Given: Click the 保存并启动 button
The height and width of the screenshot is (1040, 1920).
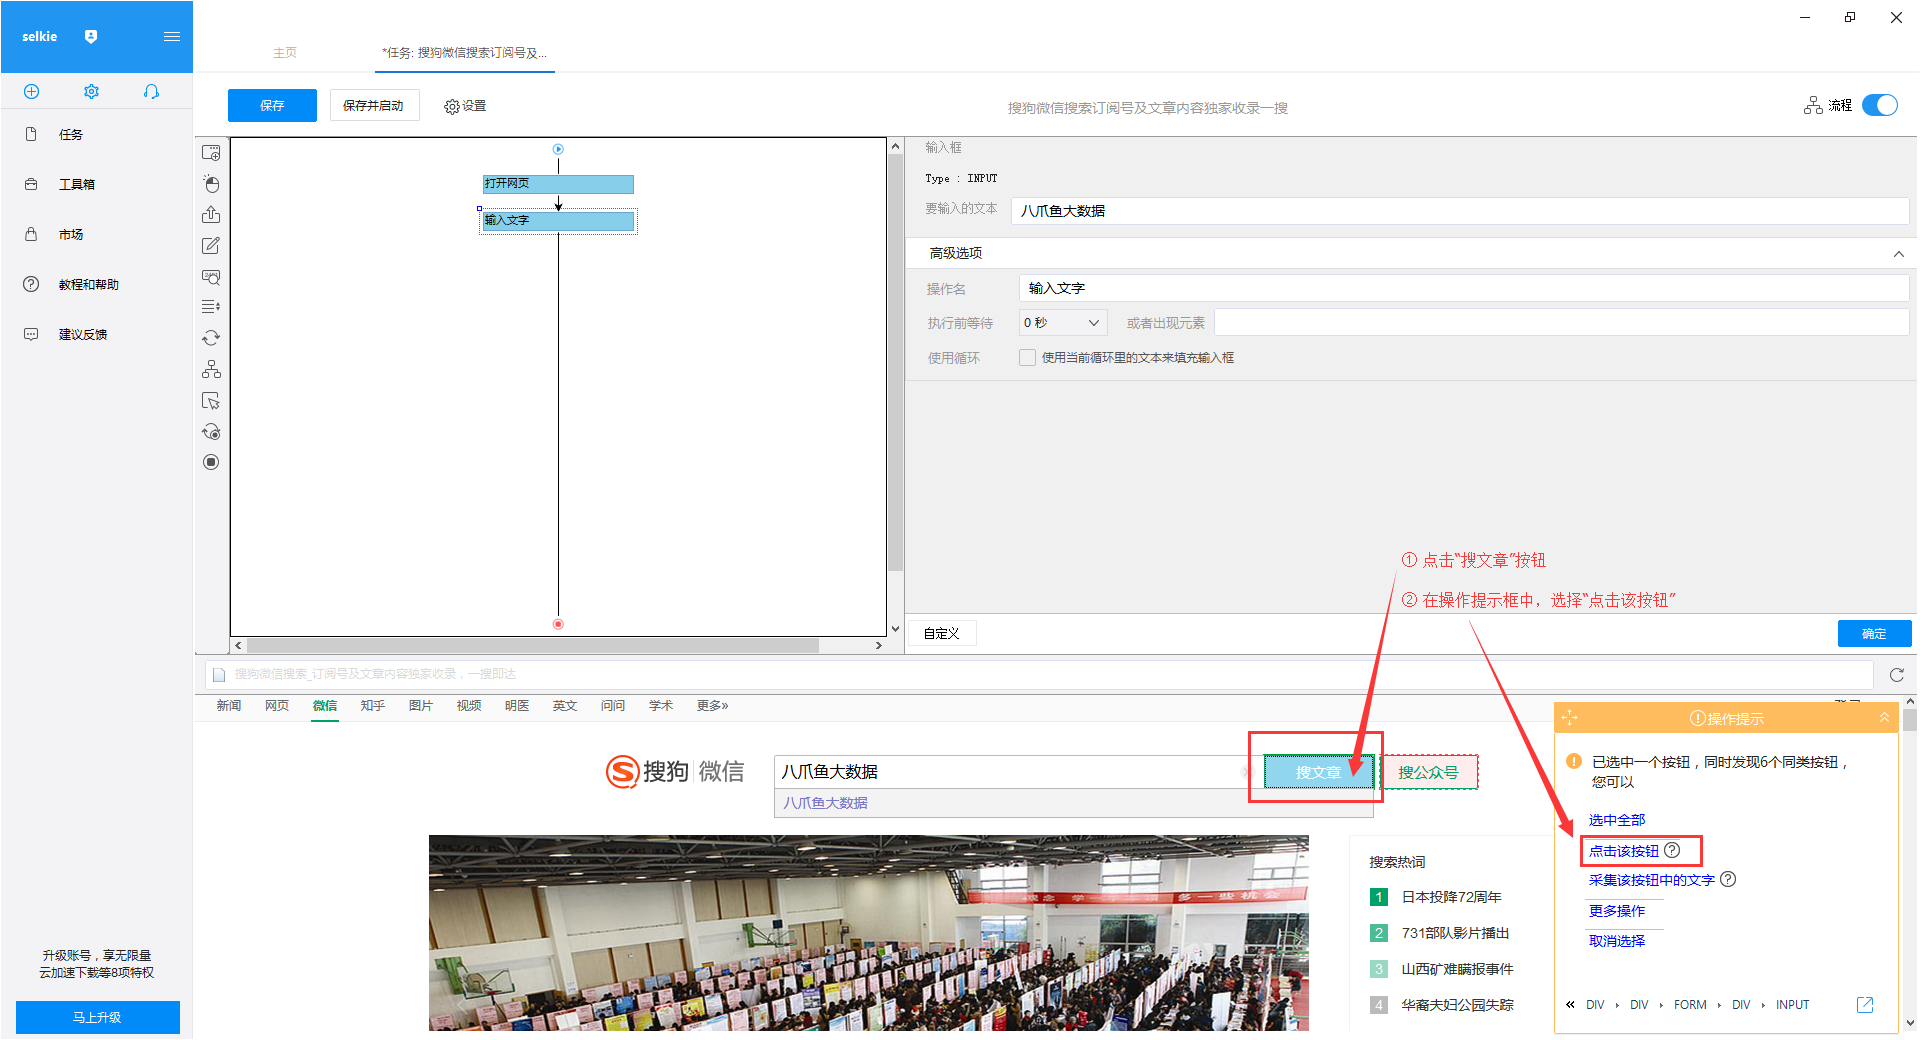Looking at the screenshot, I should click(x=373, y=106).
